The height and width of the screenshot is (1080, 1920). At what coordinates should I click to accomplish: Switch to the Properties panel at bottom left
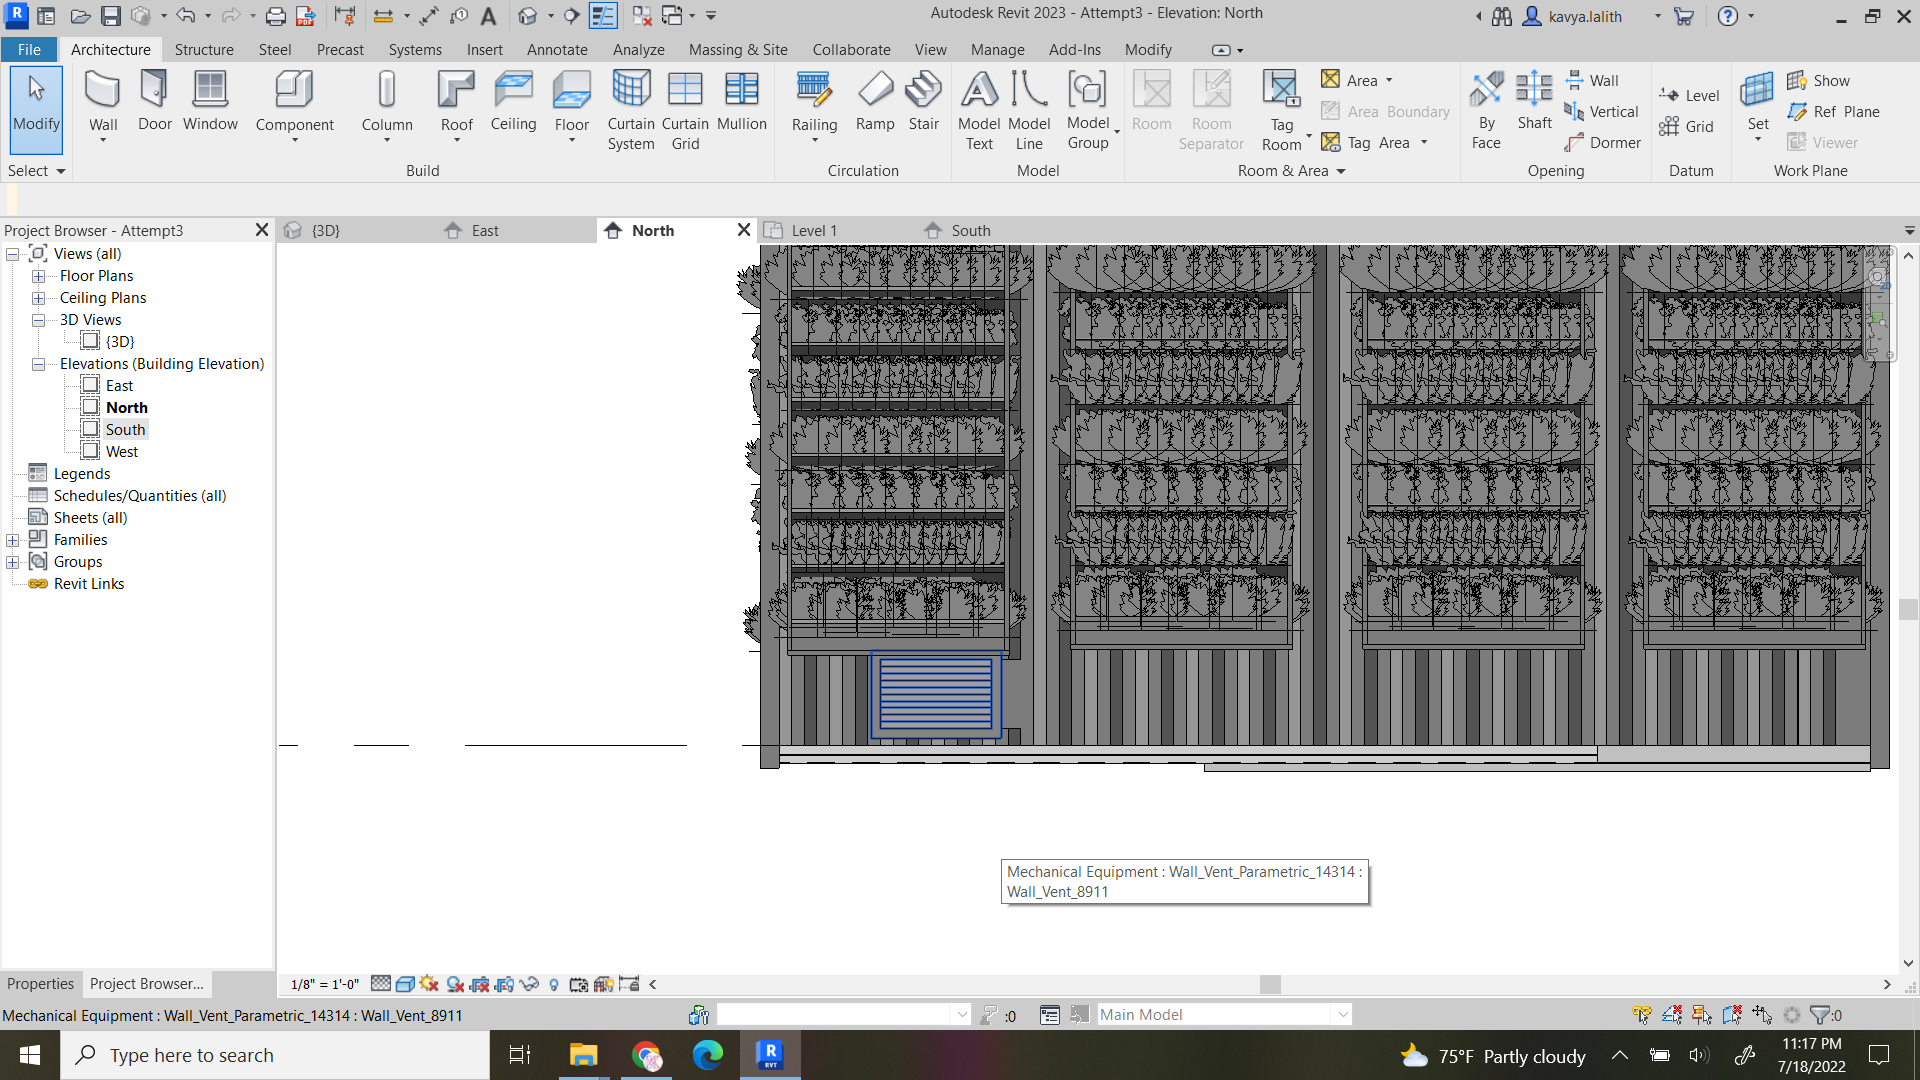40,983
